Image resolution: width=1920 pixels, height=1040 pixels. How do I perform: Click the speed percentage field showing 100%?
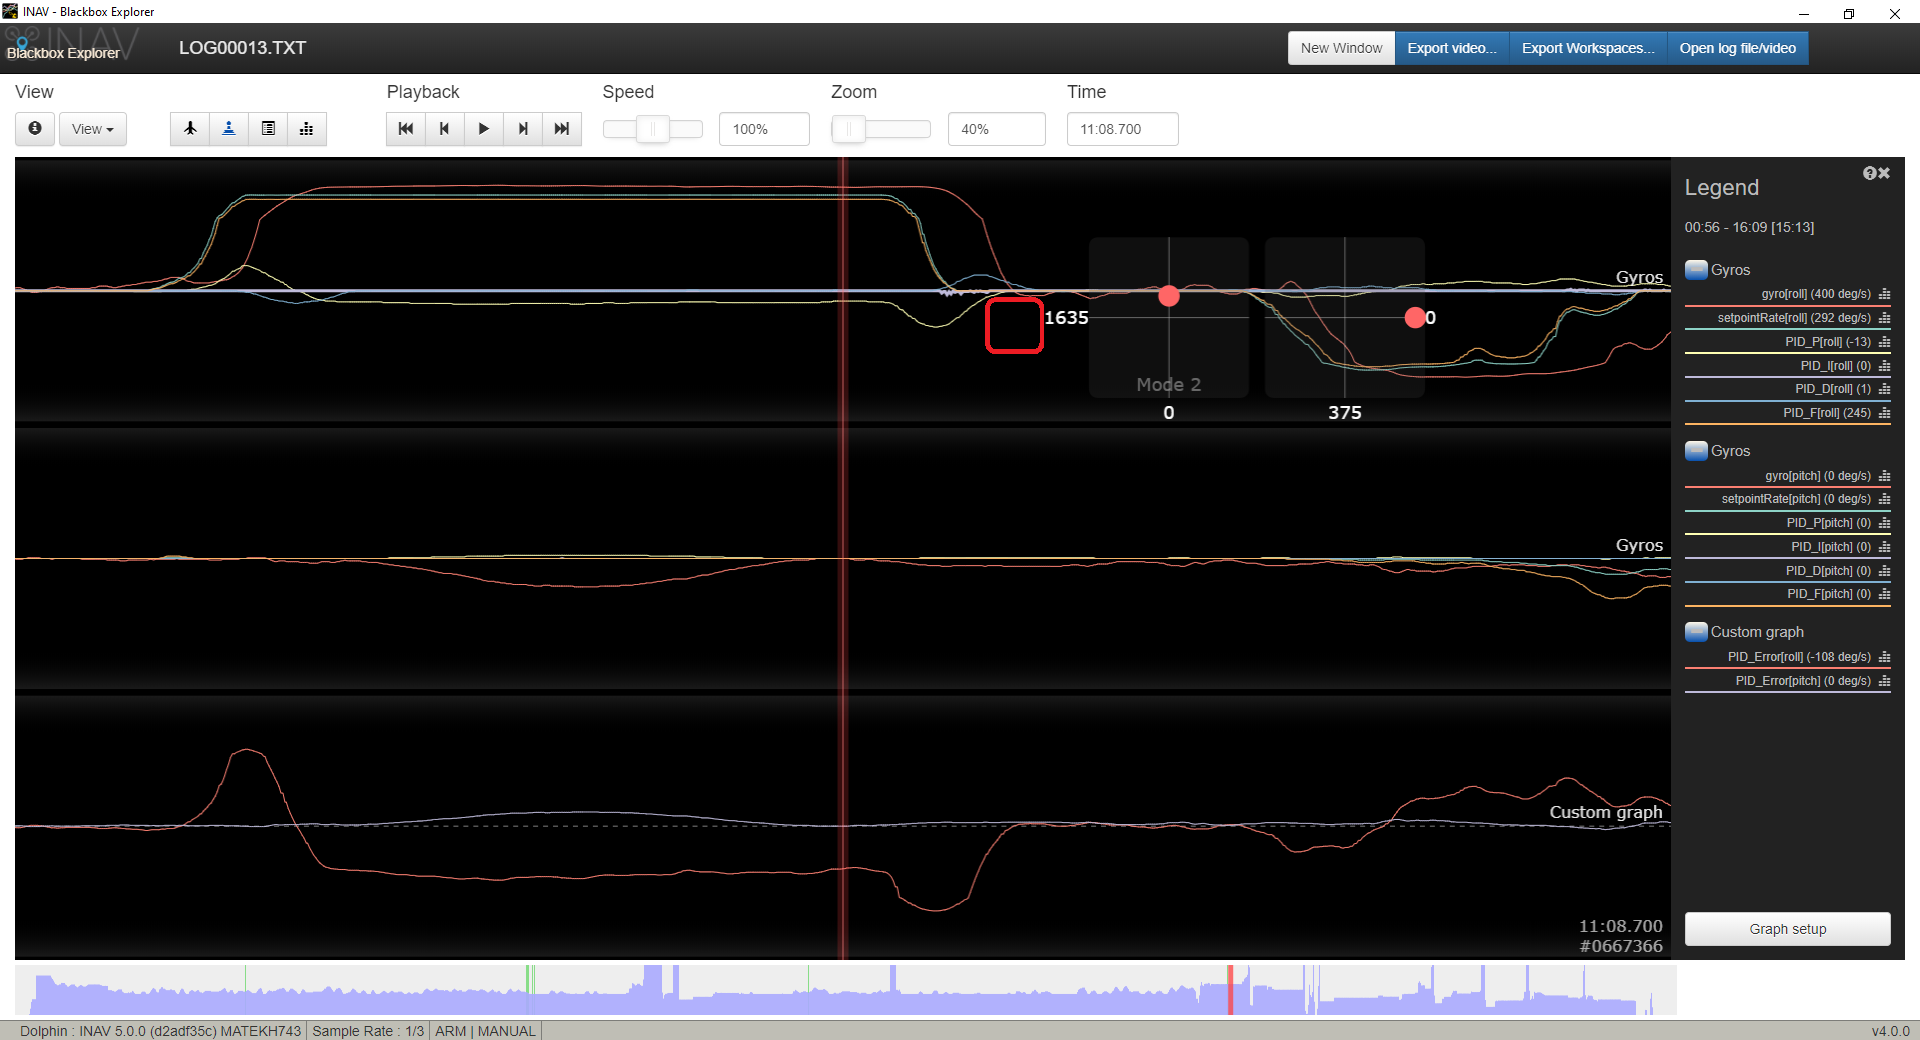coord(764,129)
